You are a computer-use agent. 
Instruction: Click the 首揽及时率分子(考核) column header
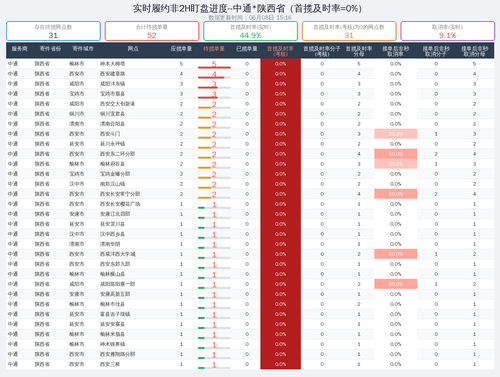pyautogui.click(x=322, y=51)
